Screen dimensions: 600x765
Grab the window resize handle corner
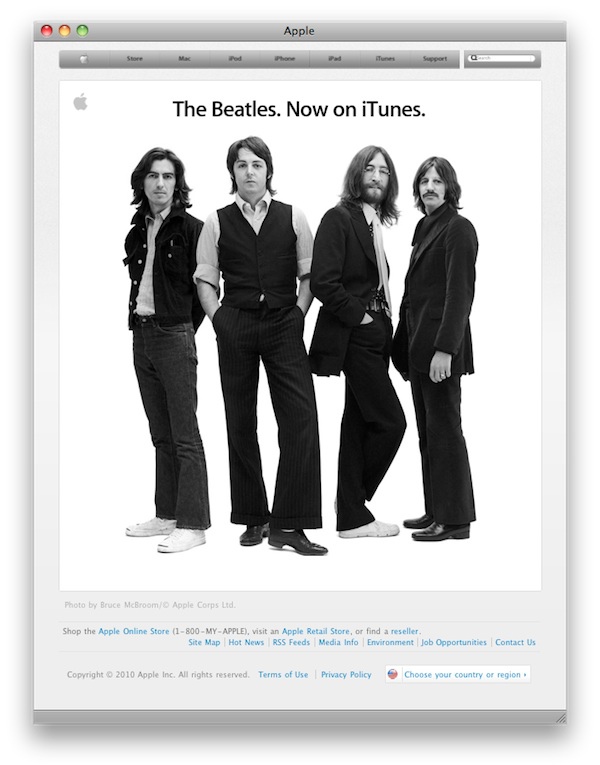tap(561, 718)
